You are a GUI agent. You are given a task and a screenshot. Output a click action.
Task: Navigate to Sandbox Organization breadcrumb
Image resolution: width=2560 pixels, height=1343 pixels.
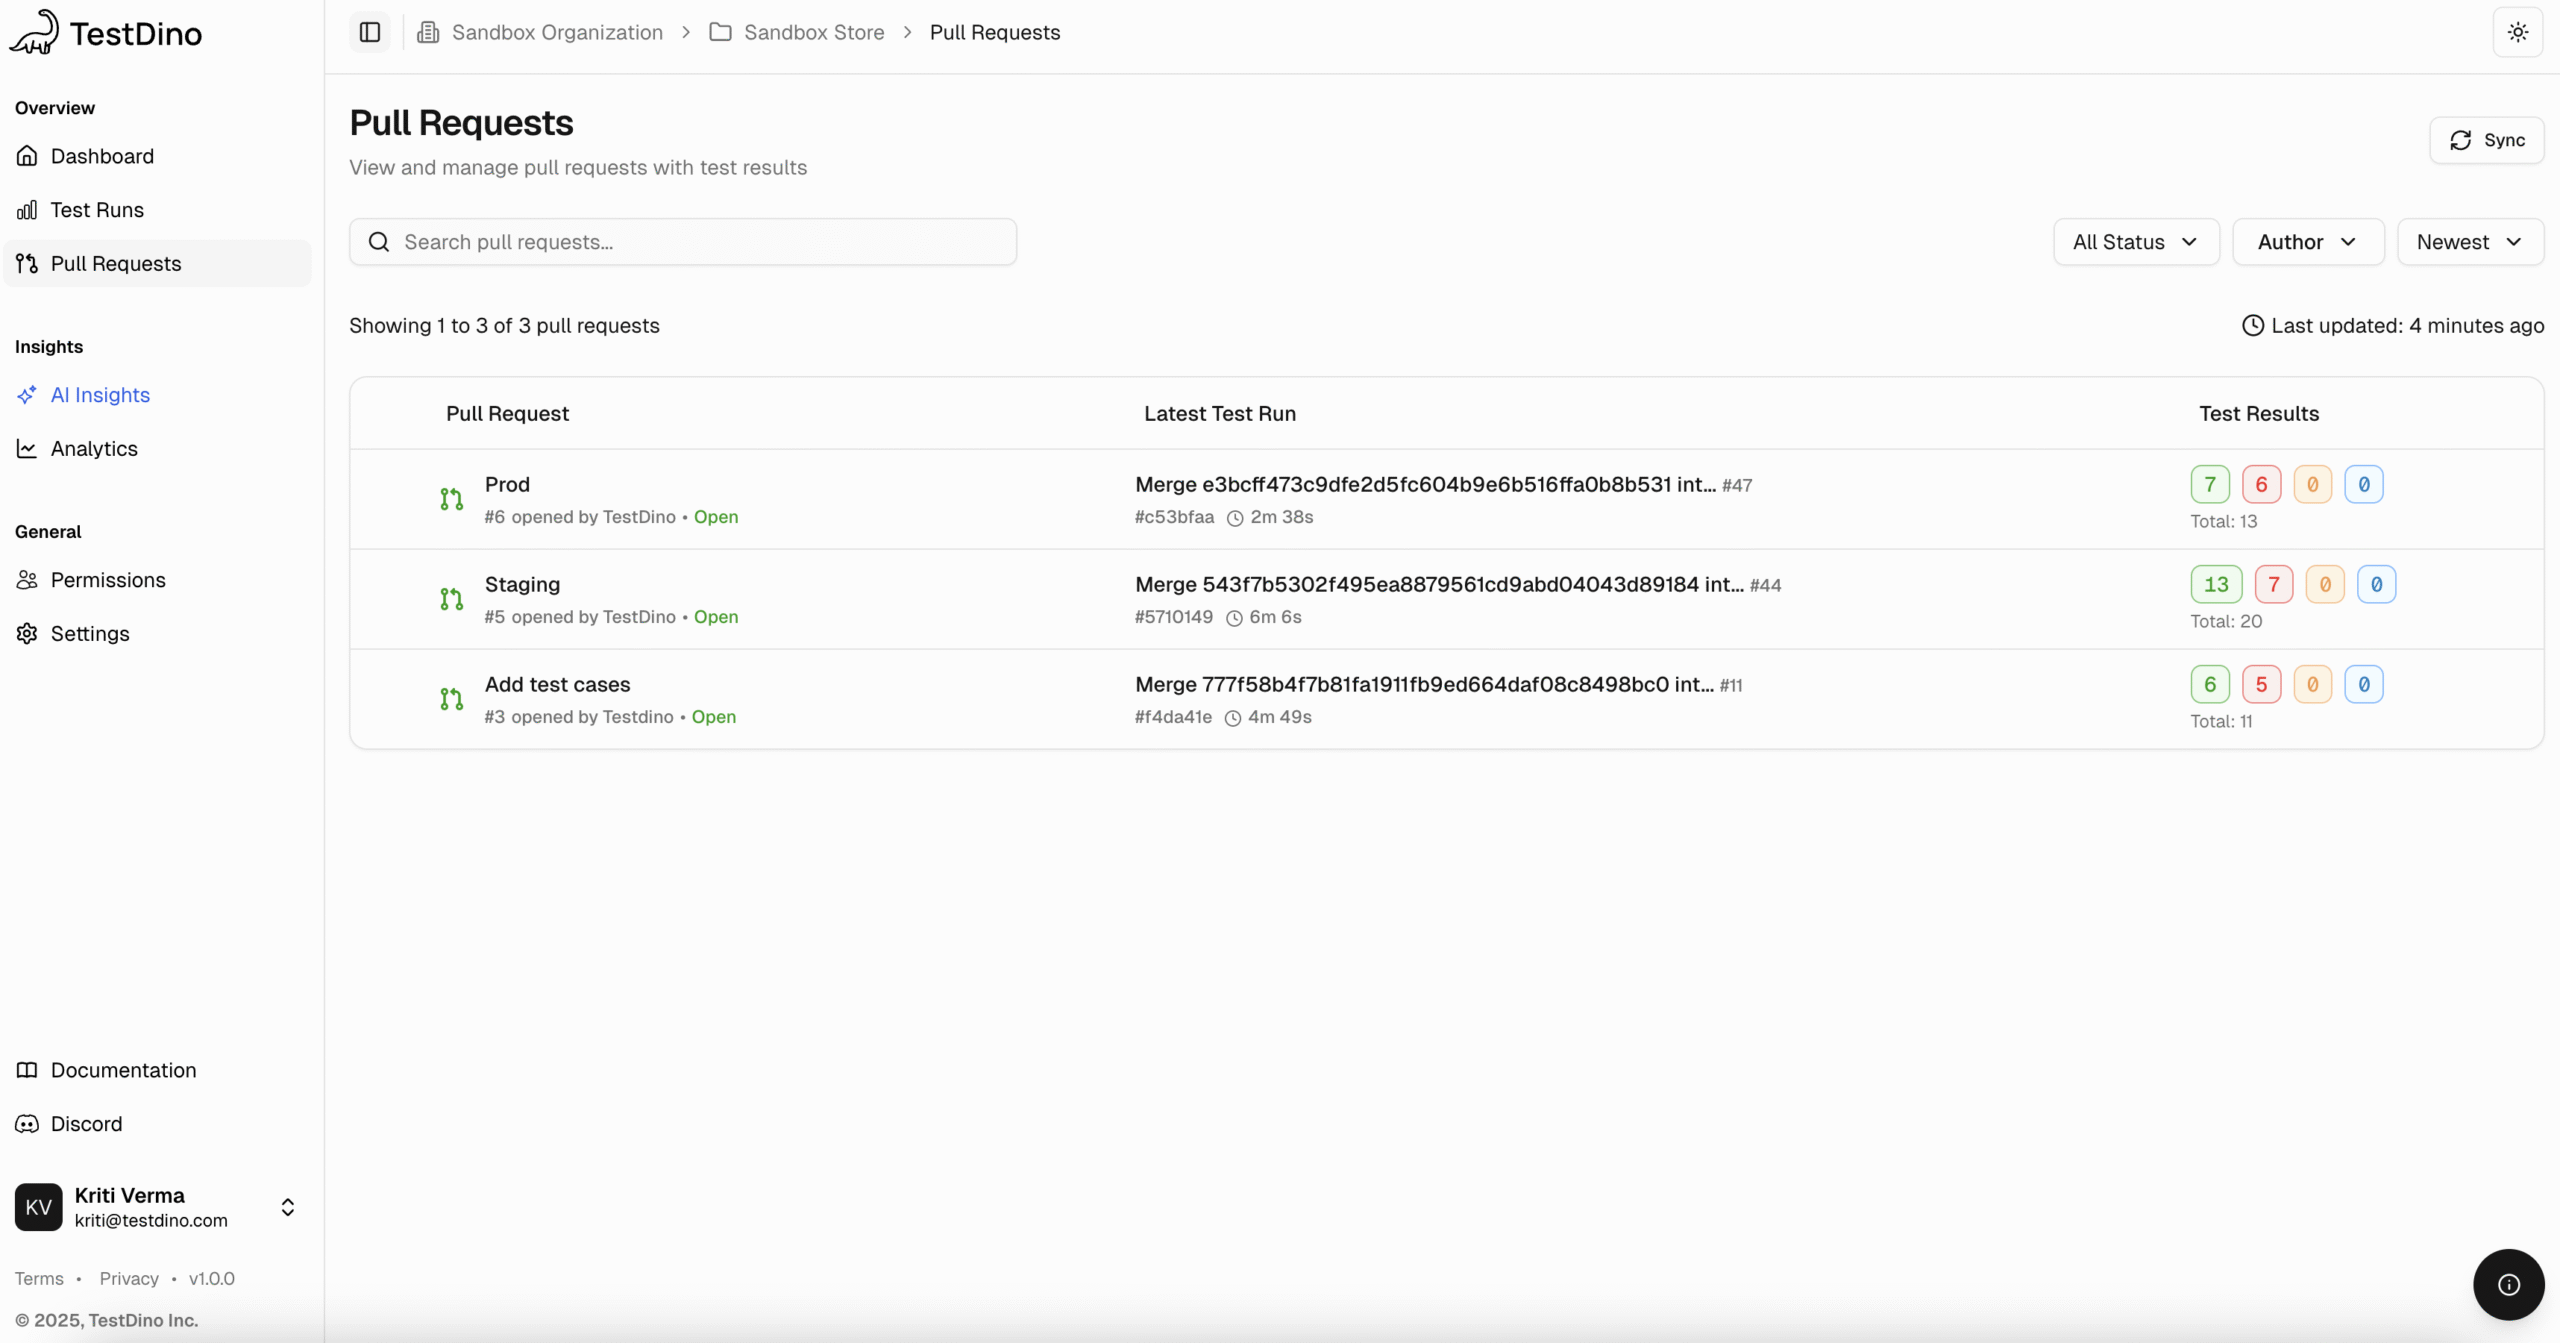click(x=557, y=31)
